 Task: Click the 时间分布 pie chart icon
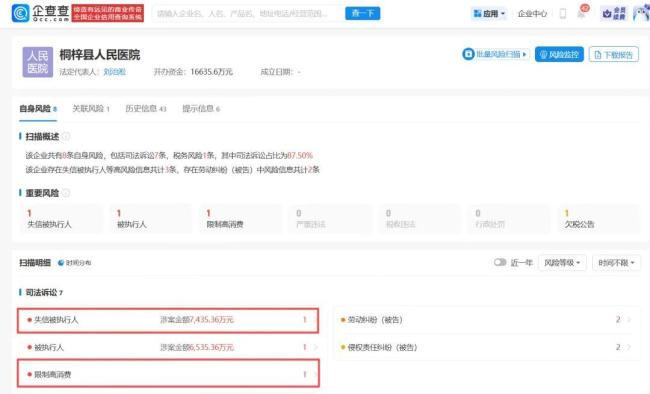point(61,263)
